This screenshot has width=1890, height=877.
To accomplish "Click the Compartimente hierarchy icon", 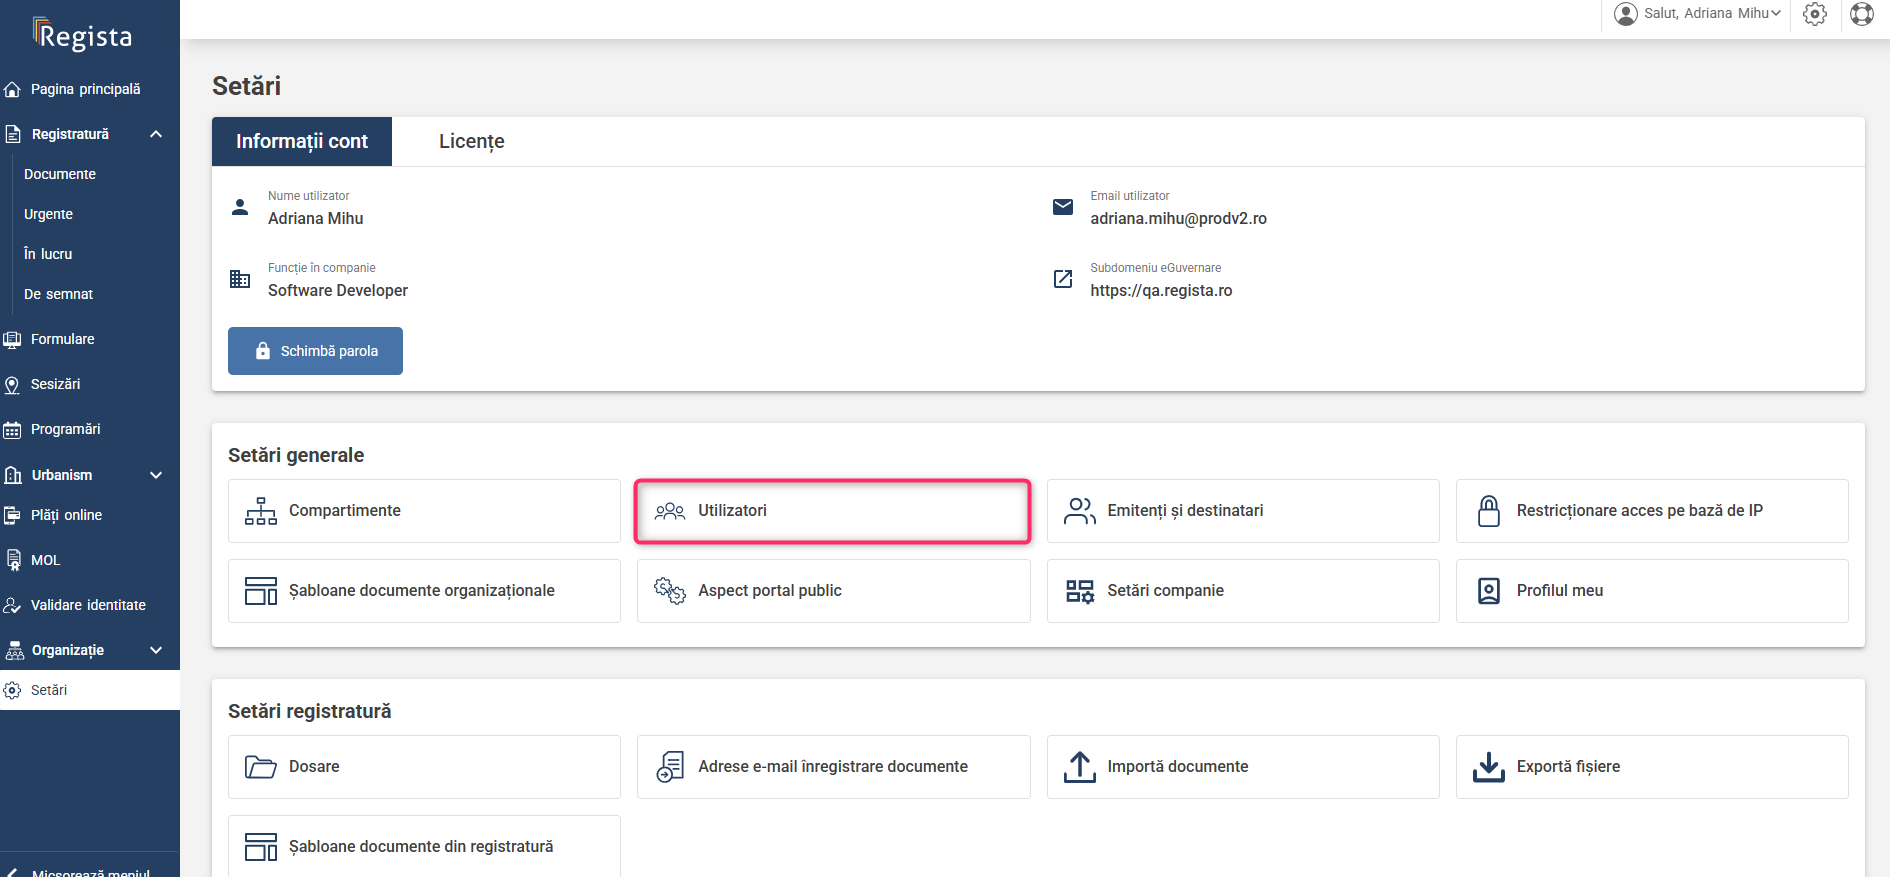I will click(261, 511).
